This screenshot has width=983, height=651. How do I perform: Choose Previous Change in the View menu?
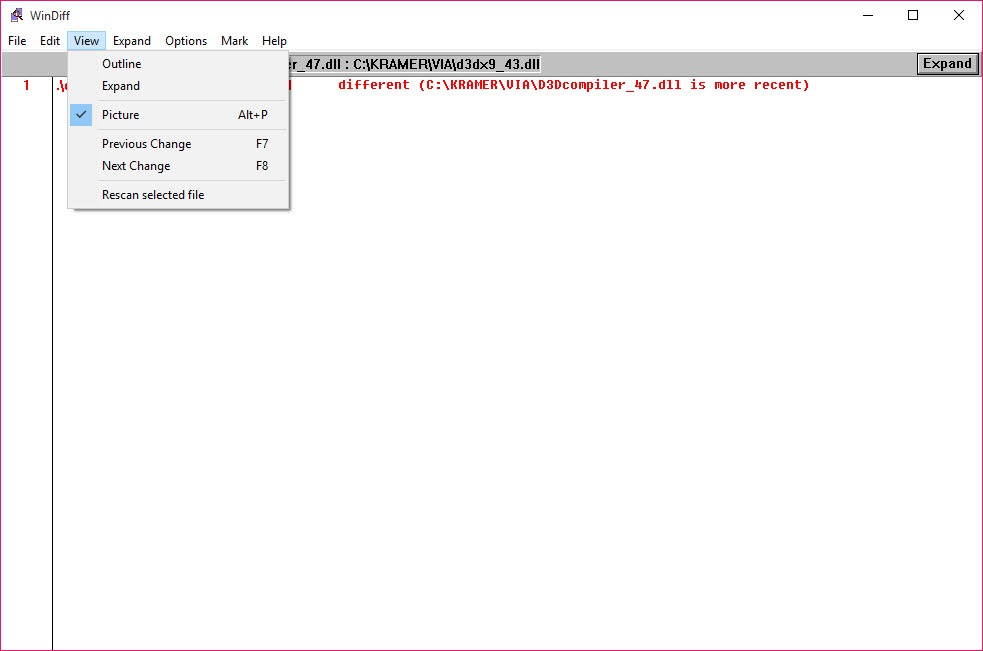click(x=146, y=143)
